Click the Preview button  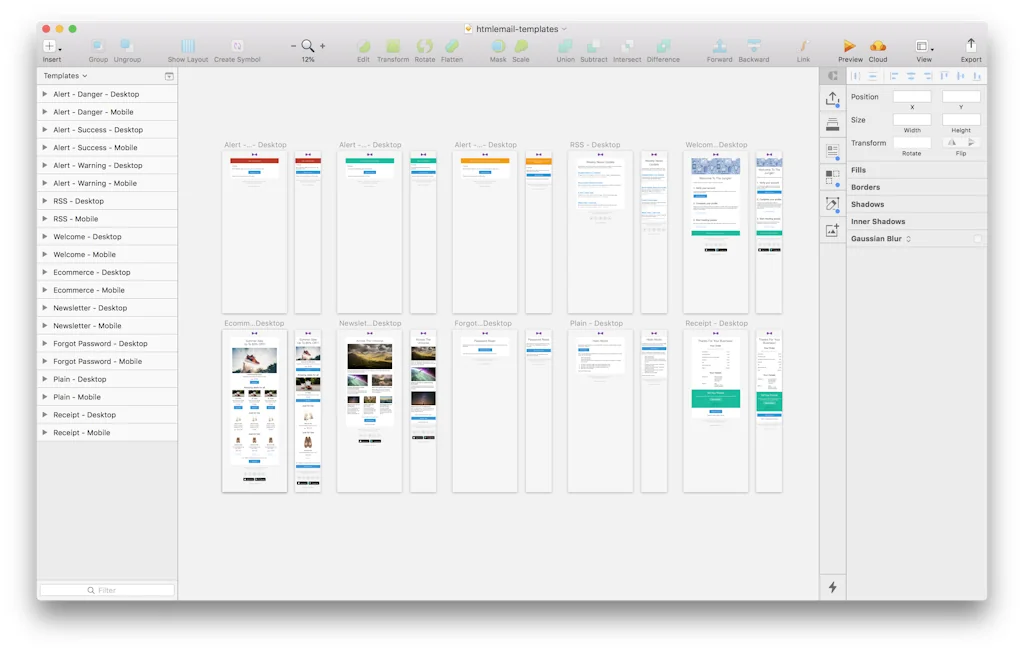849,47
